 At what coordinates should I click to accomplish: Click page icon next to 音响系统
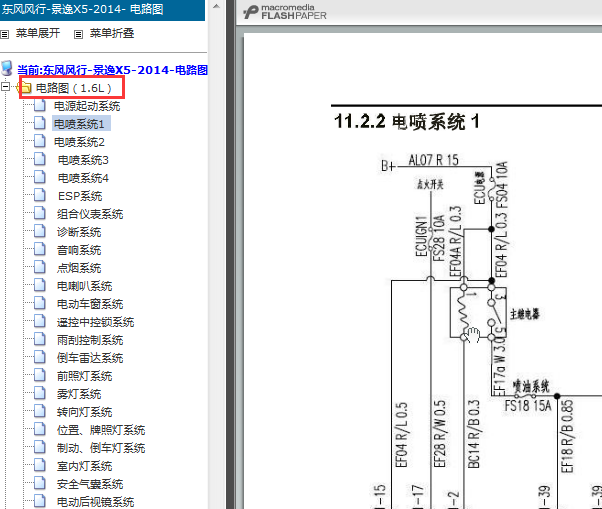point(40,250)
